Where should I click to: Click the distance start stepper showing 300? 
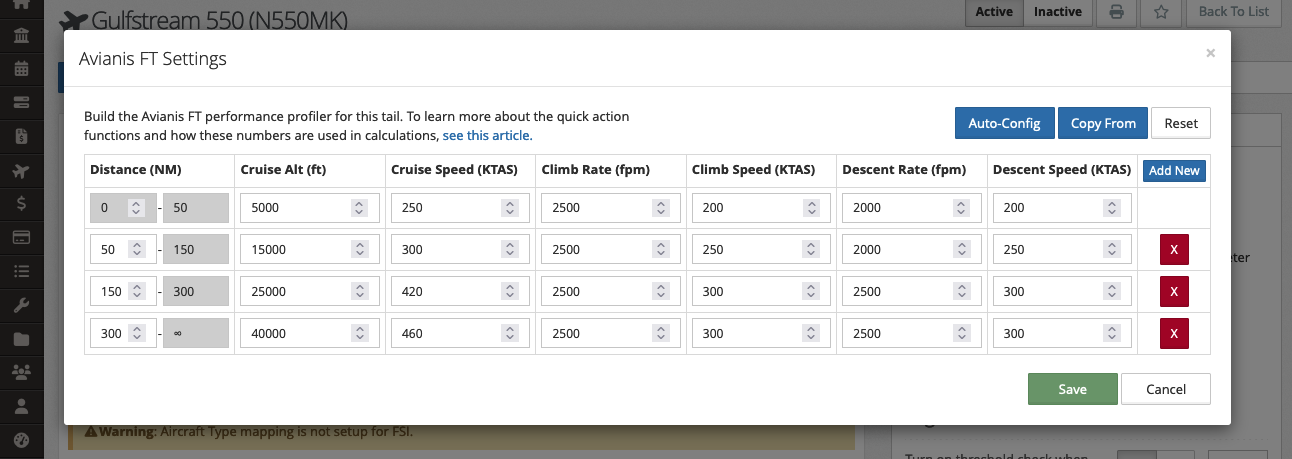pyautogui.click(x=137, y=334)
